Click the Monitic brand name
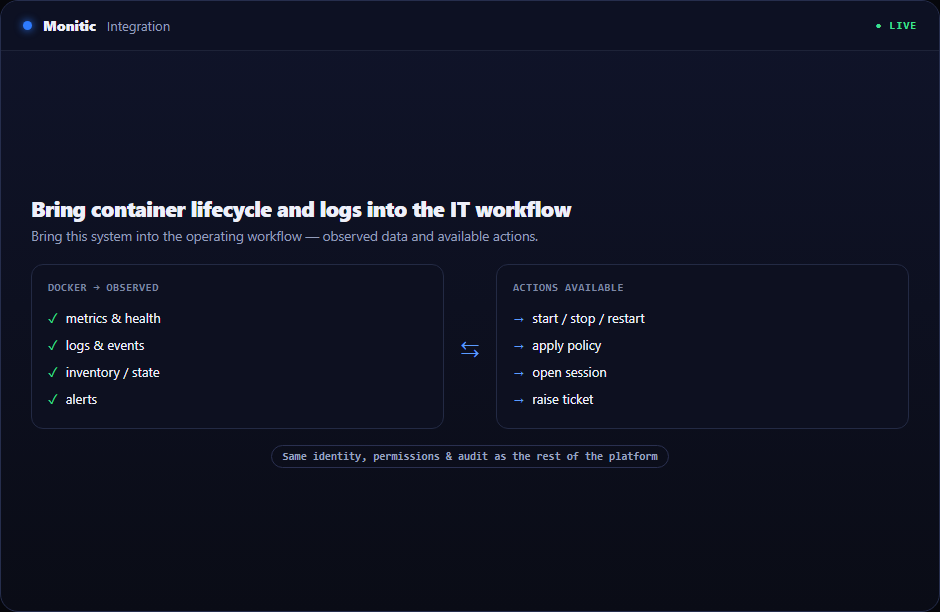 70,26
